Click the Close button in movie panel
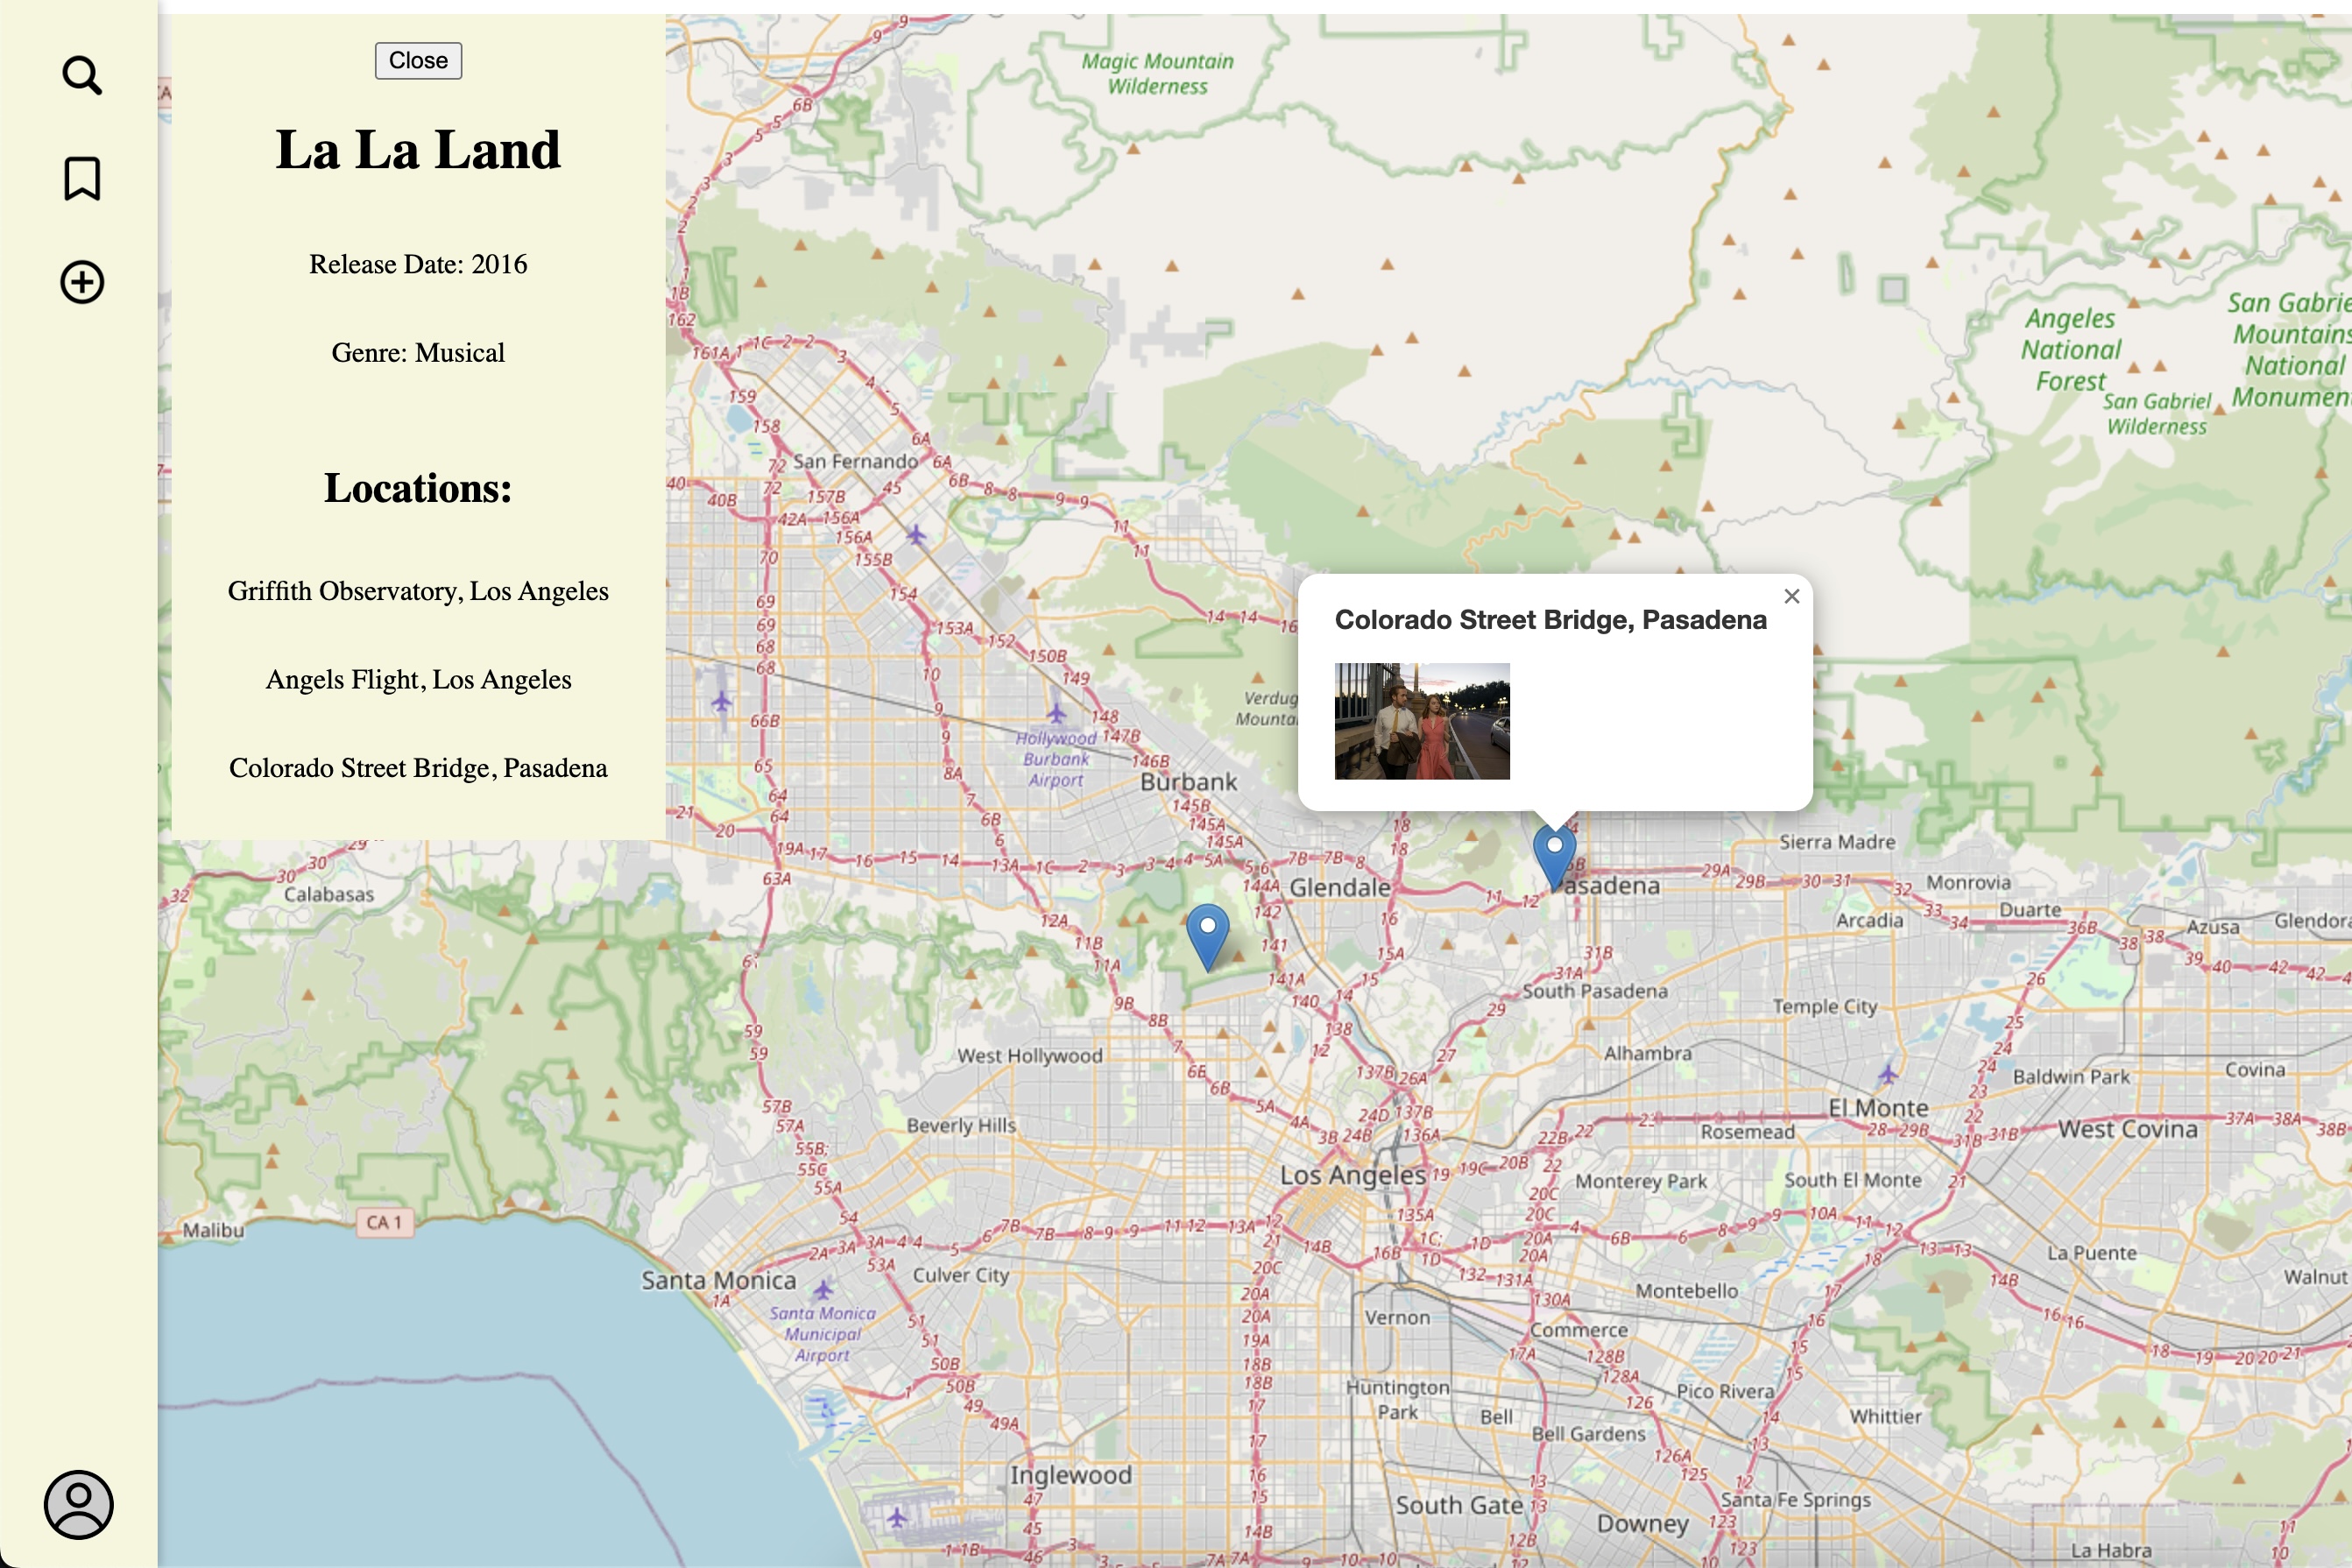 click(x=418, y=61)
